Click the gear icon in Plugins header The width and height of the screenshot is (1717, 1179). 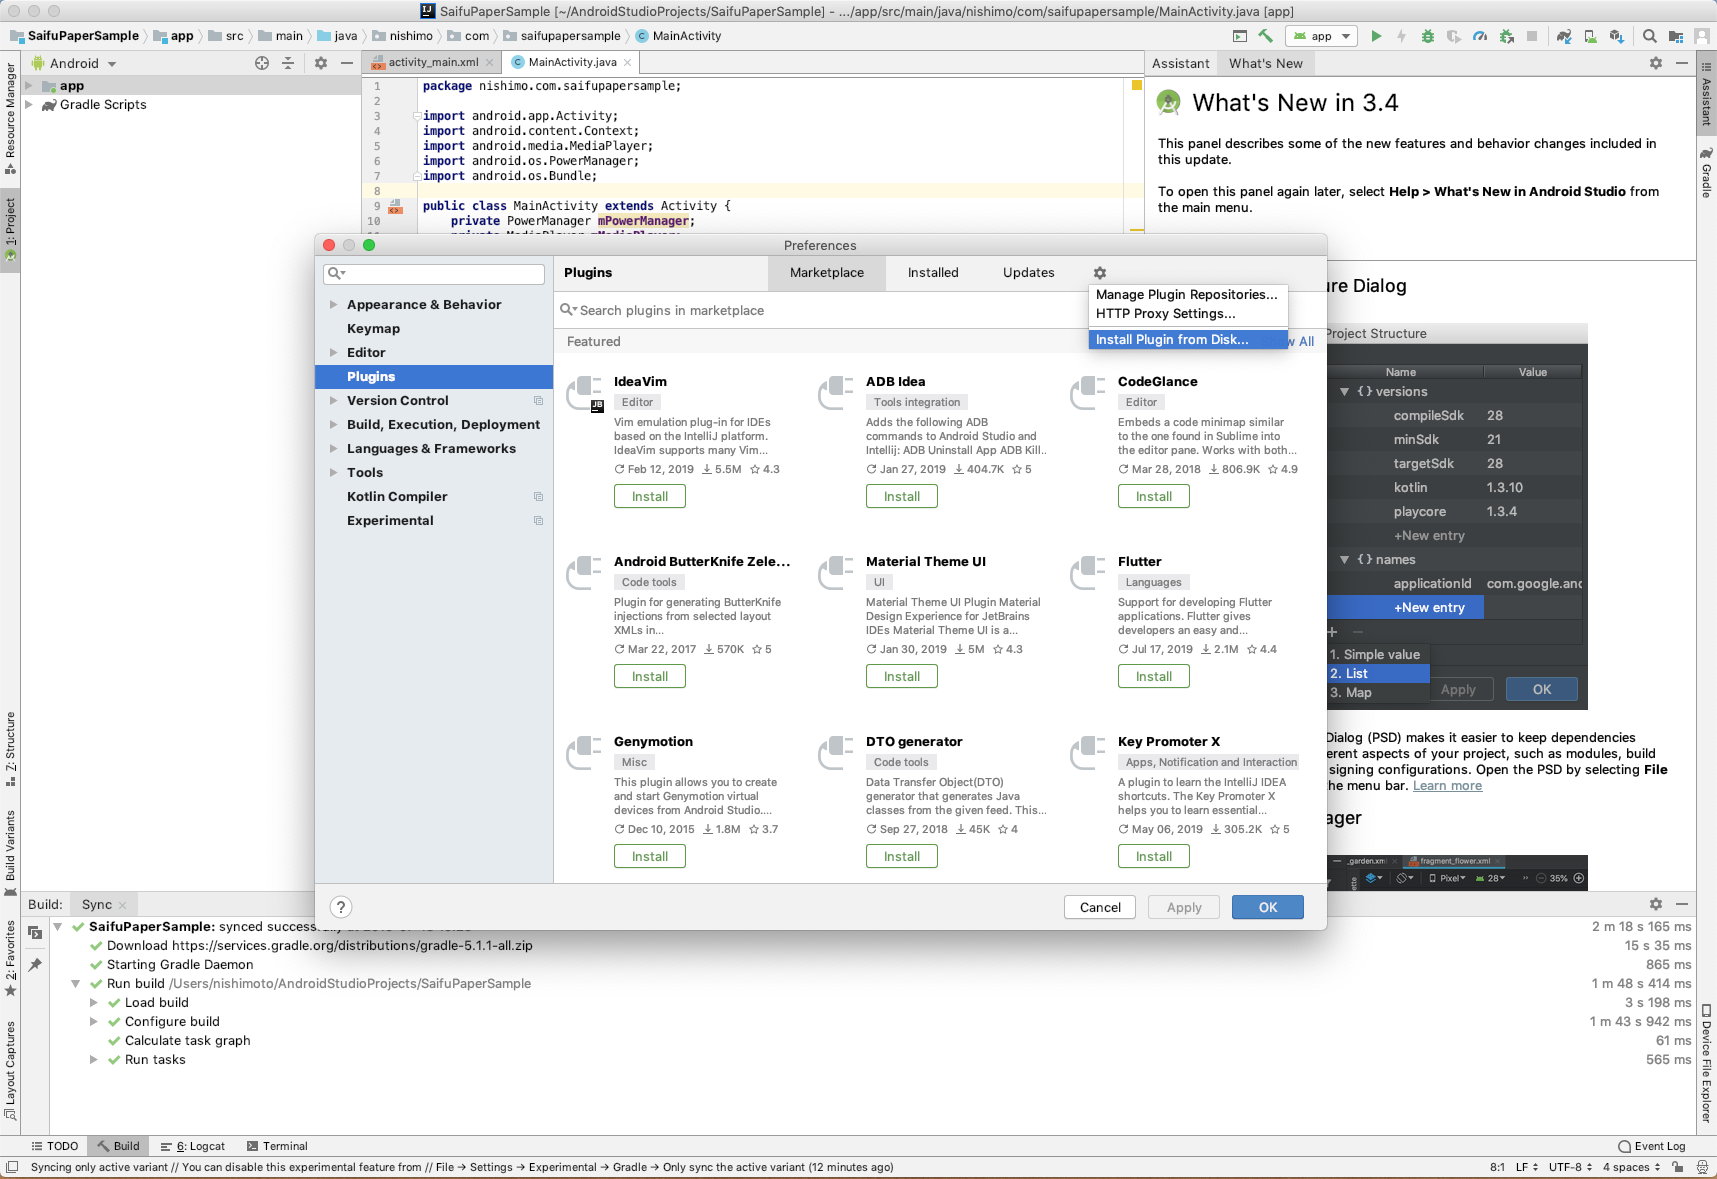(x=1100, y=273)
